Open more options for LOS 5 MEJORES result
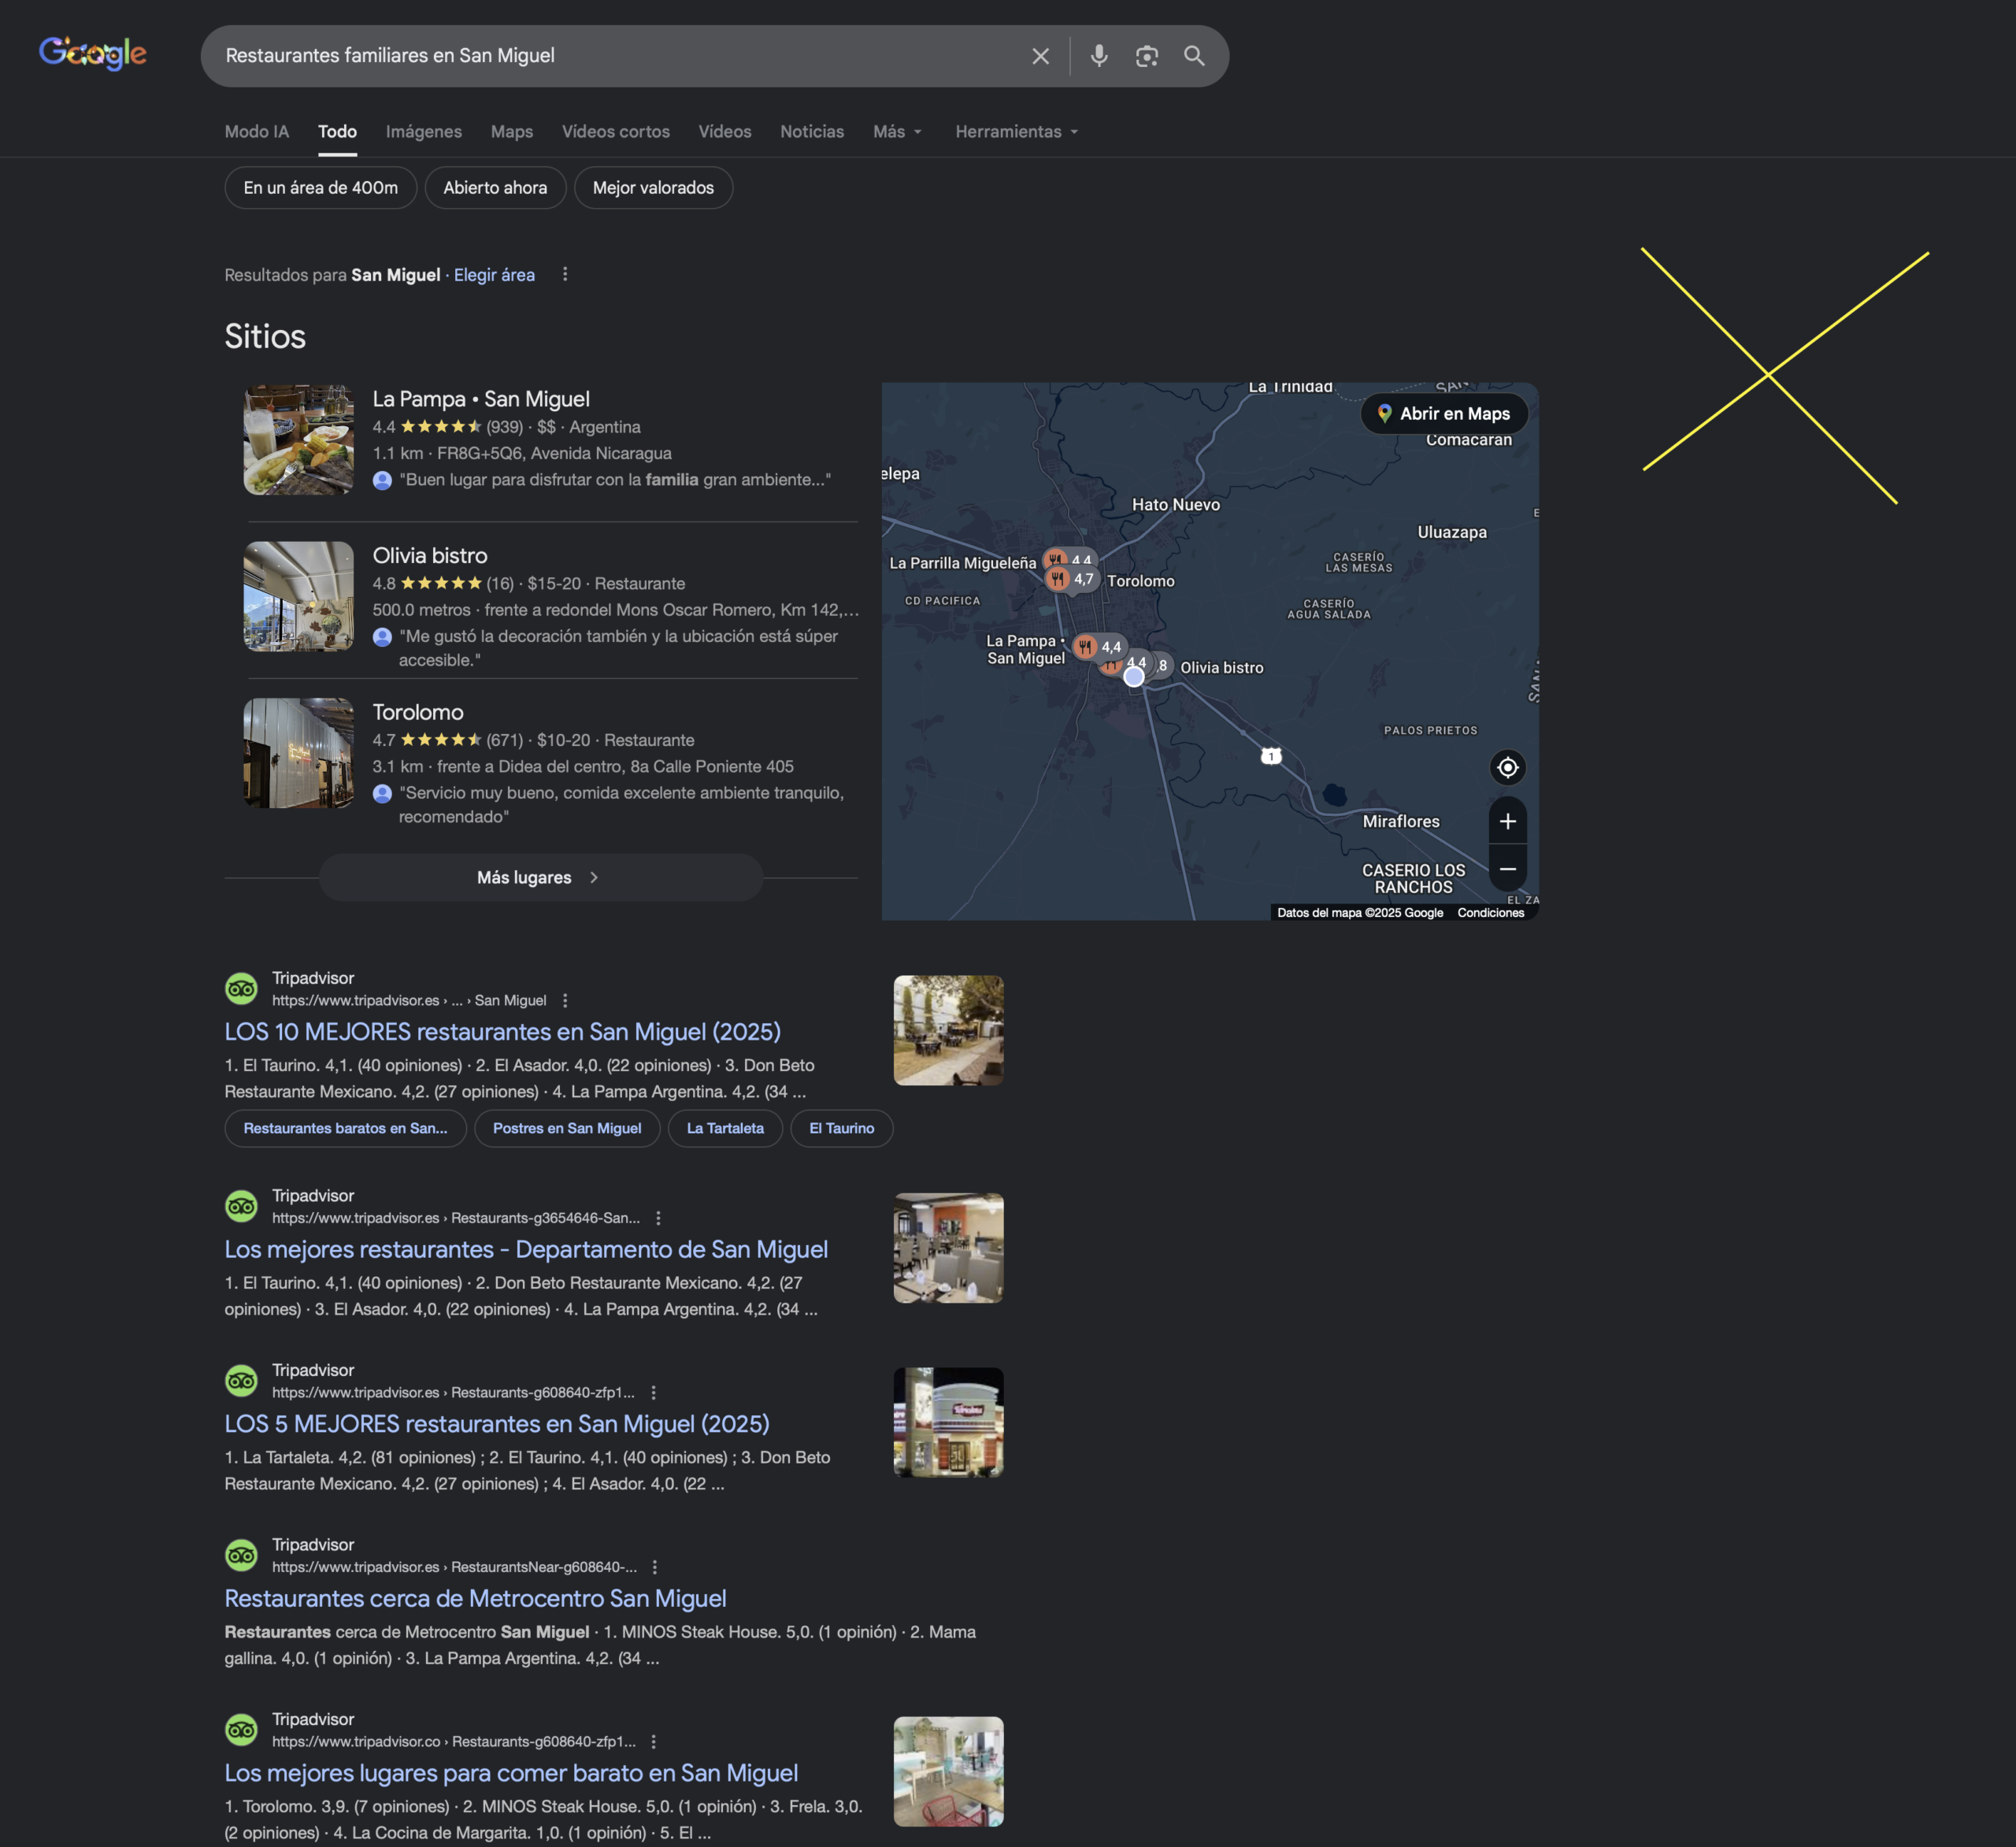The width and height of the screenshot is (2016, 1847). pos(653,1392)
